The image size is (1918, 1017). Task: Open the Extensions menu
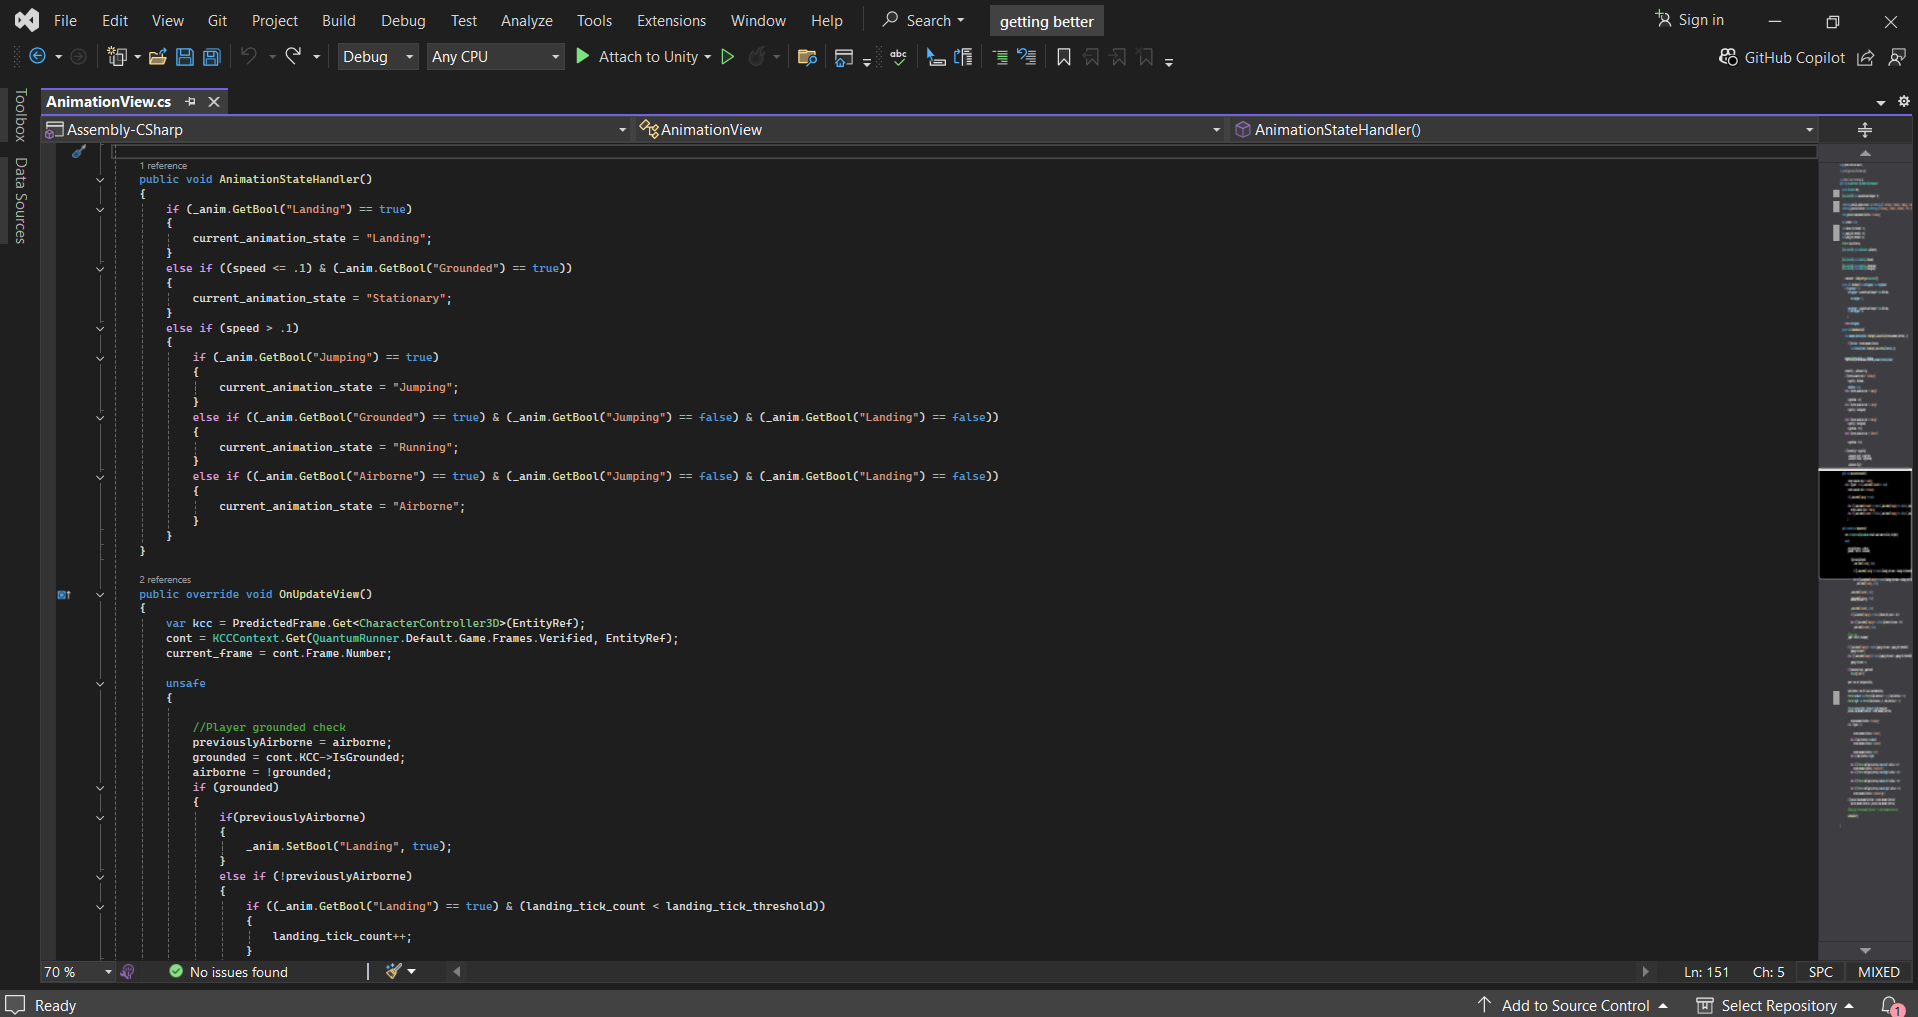coord(671,21)
